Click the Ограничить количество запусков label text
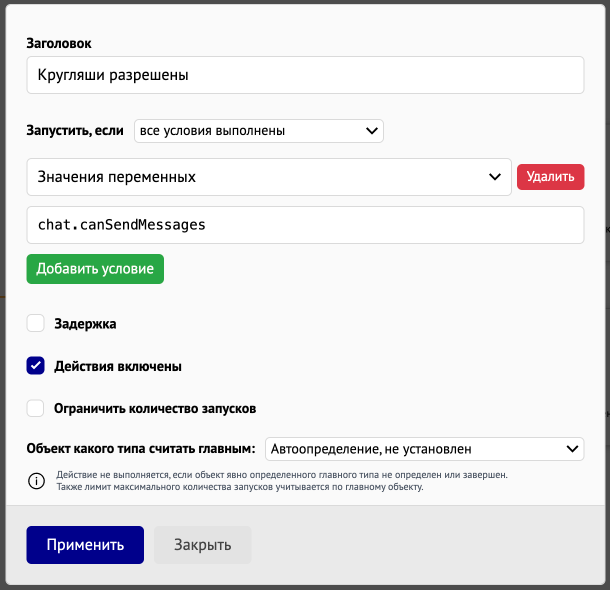Viewport: 610px width, 590px height. [155, 409]
